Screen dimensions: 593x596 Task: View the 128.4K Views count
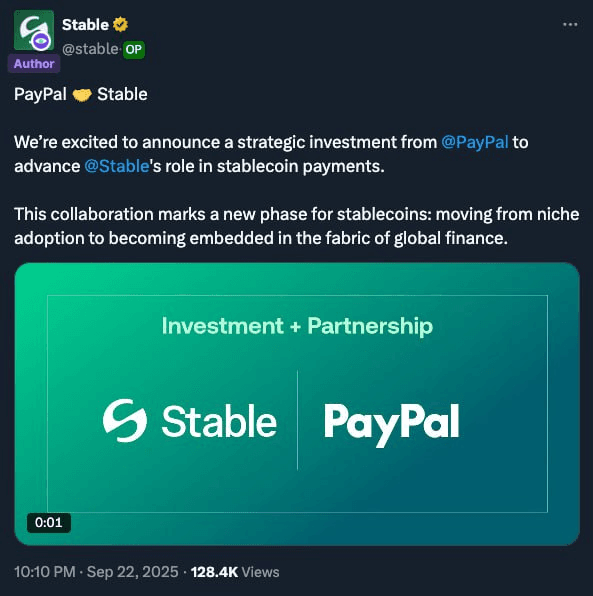pos(235,572)
